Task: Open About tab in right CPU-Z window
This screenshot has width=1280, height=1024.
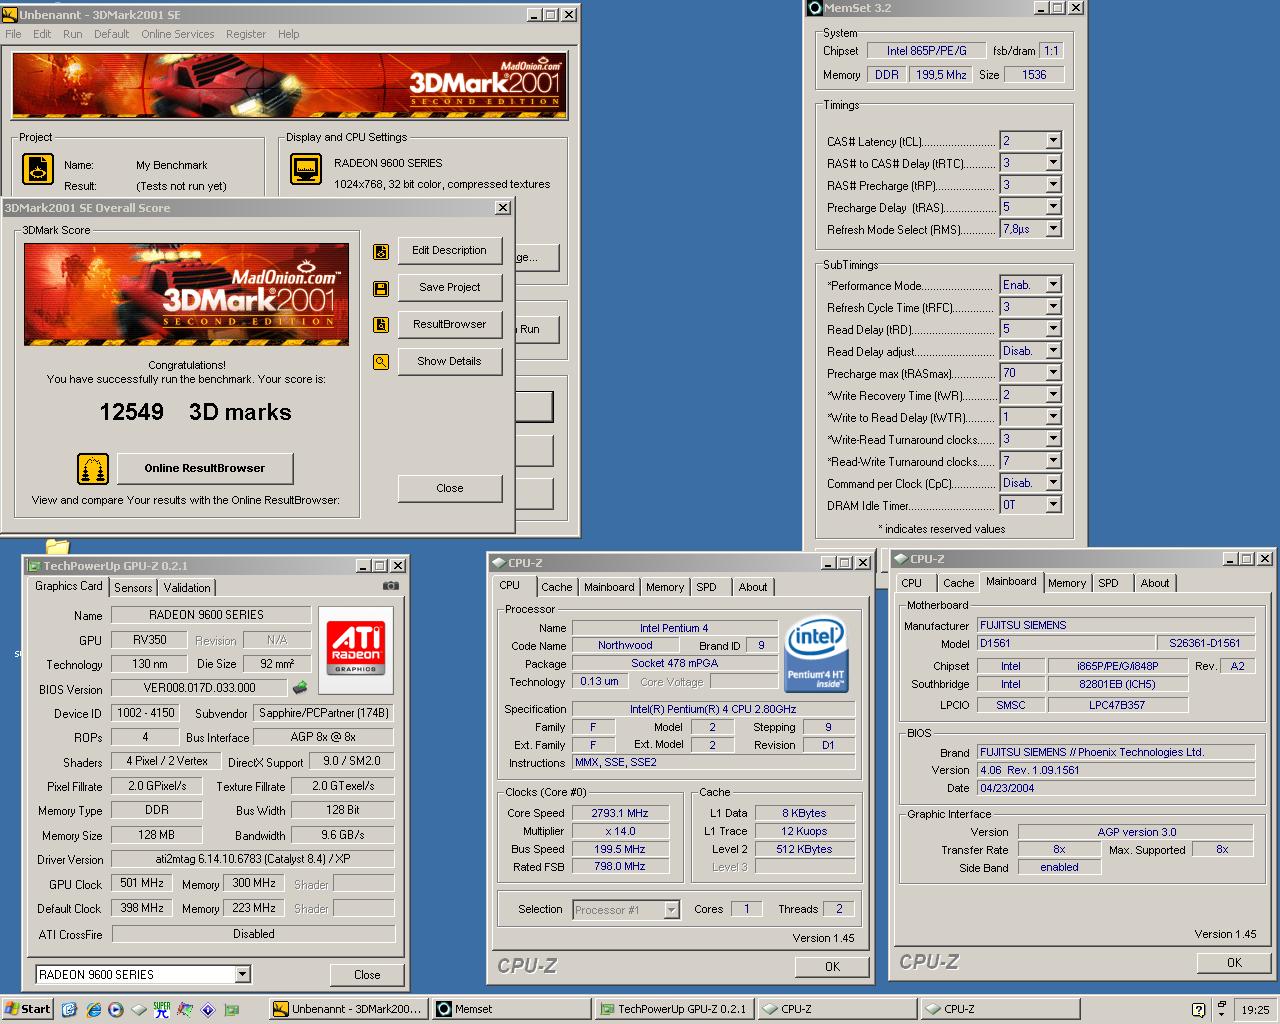Action: coord(1155,583)
